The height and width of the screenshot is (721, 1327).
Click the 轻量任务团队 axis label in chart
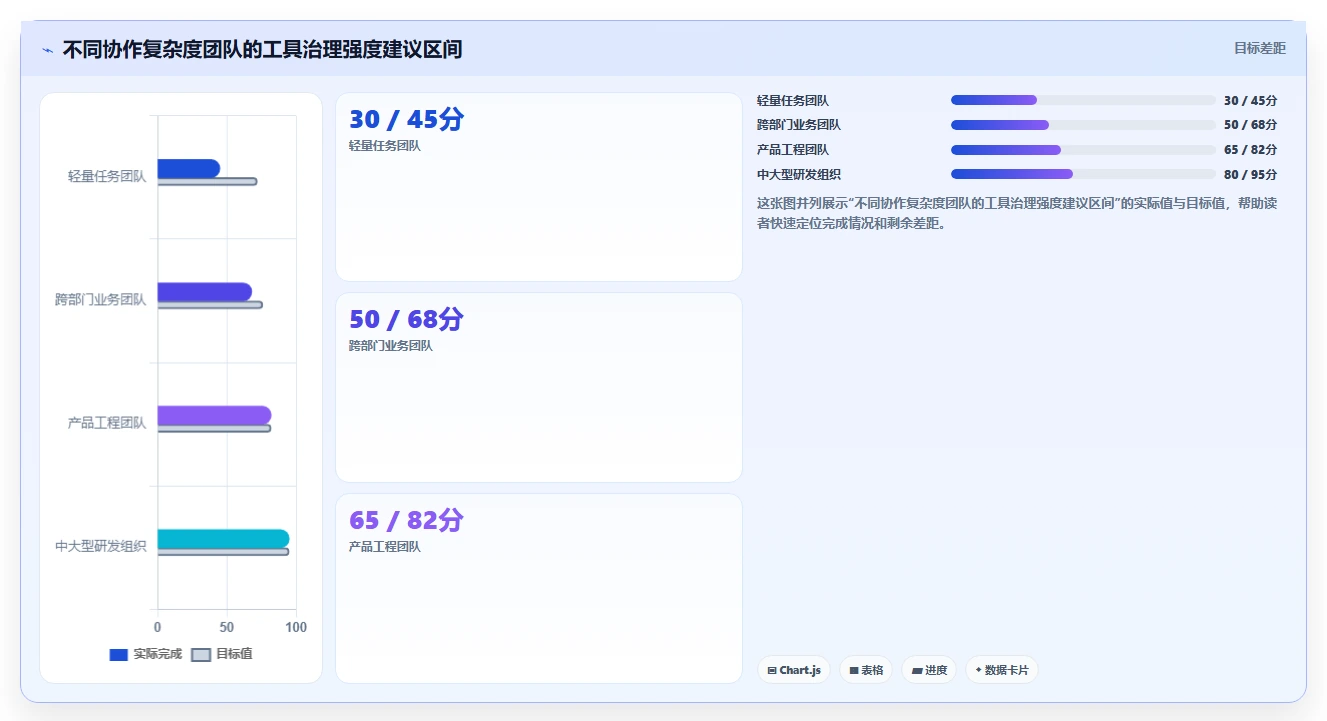click(107, 176)
